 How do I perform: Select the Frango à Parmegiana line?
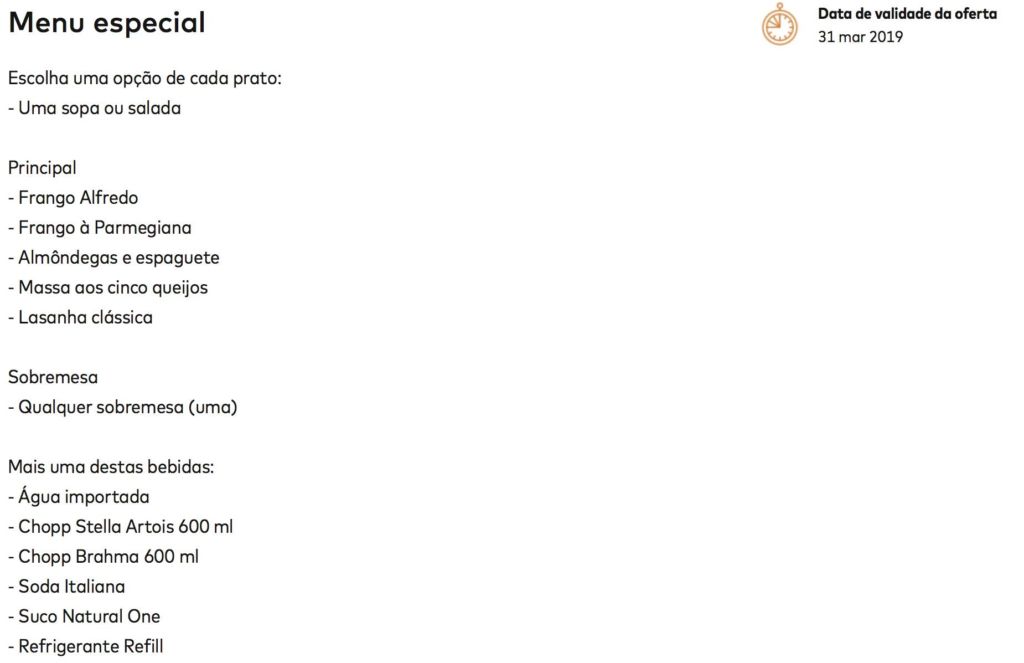tap(100, 228)
